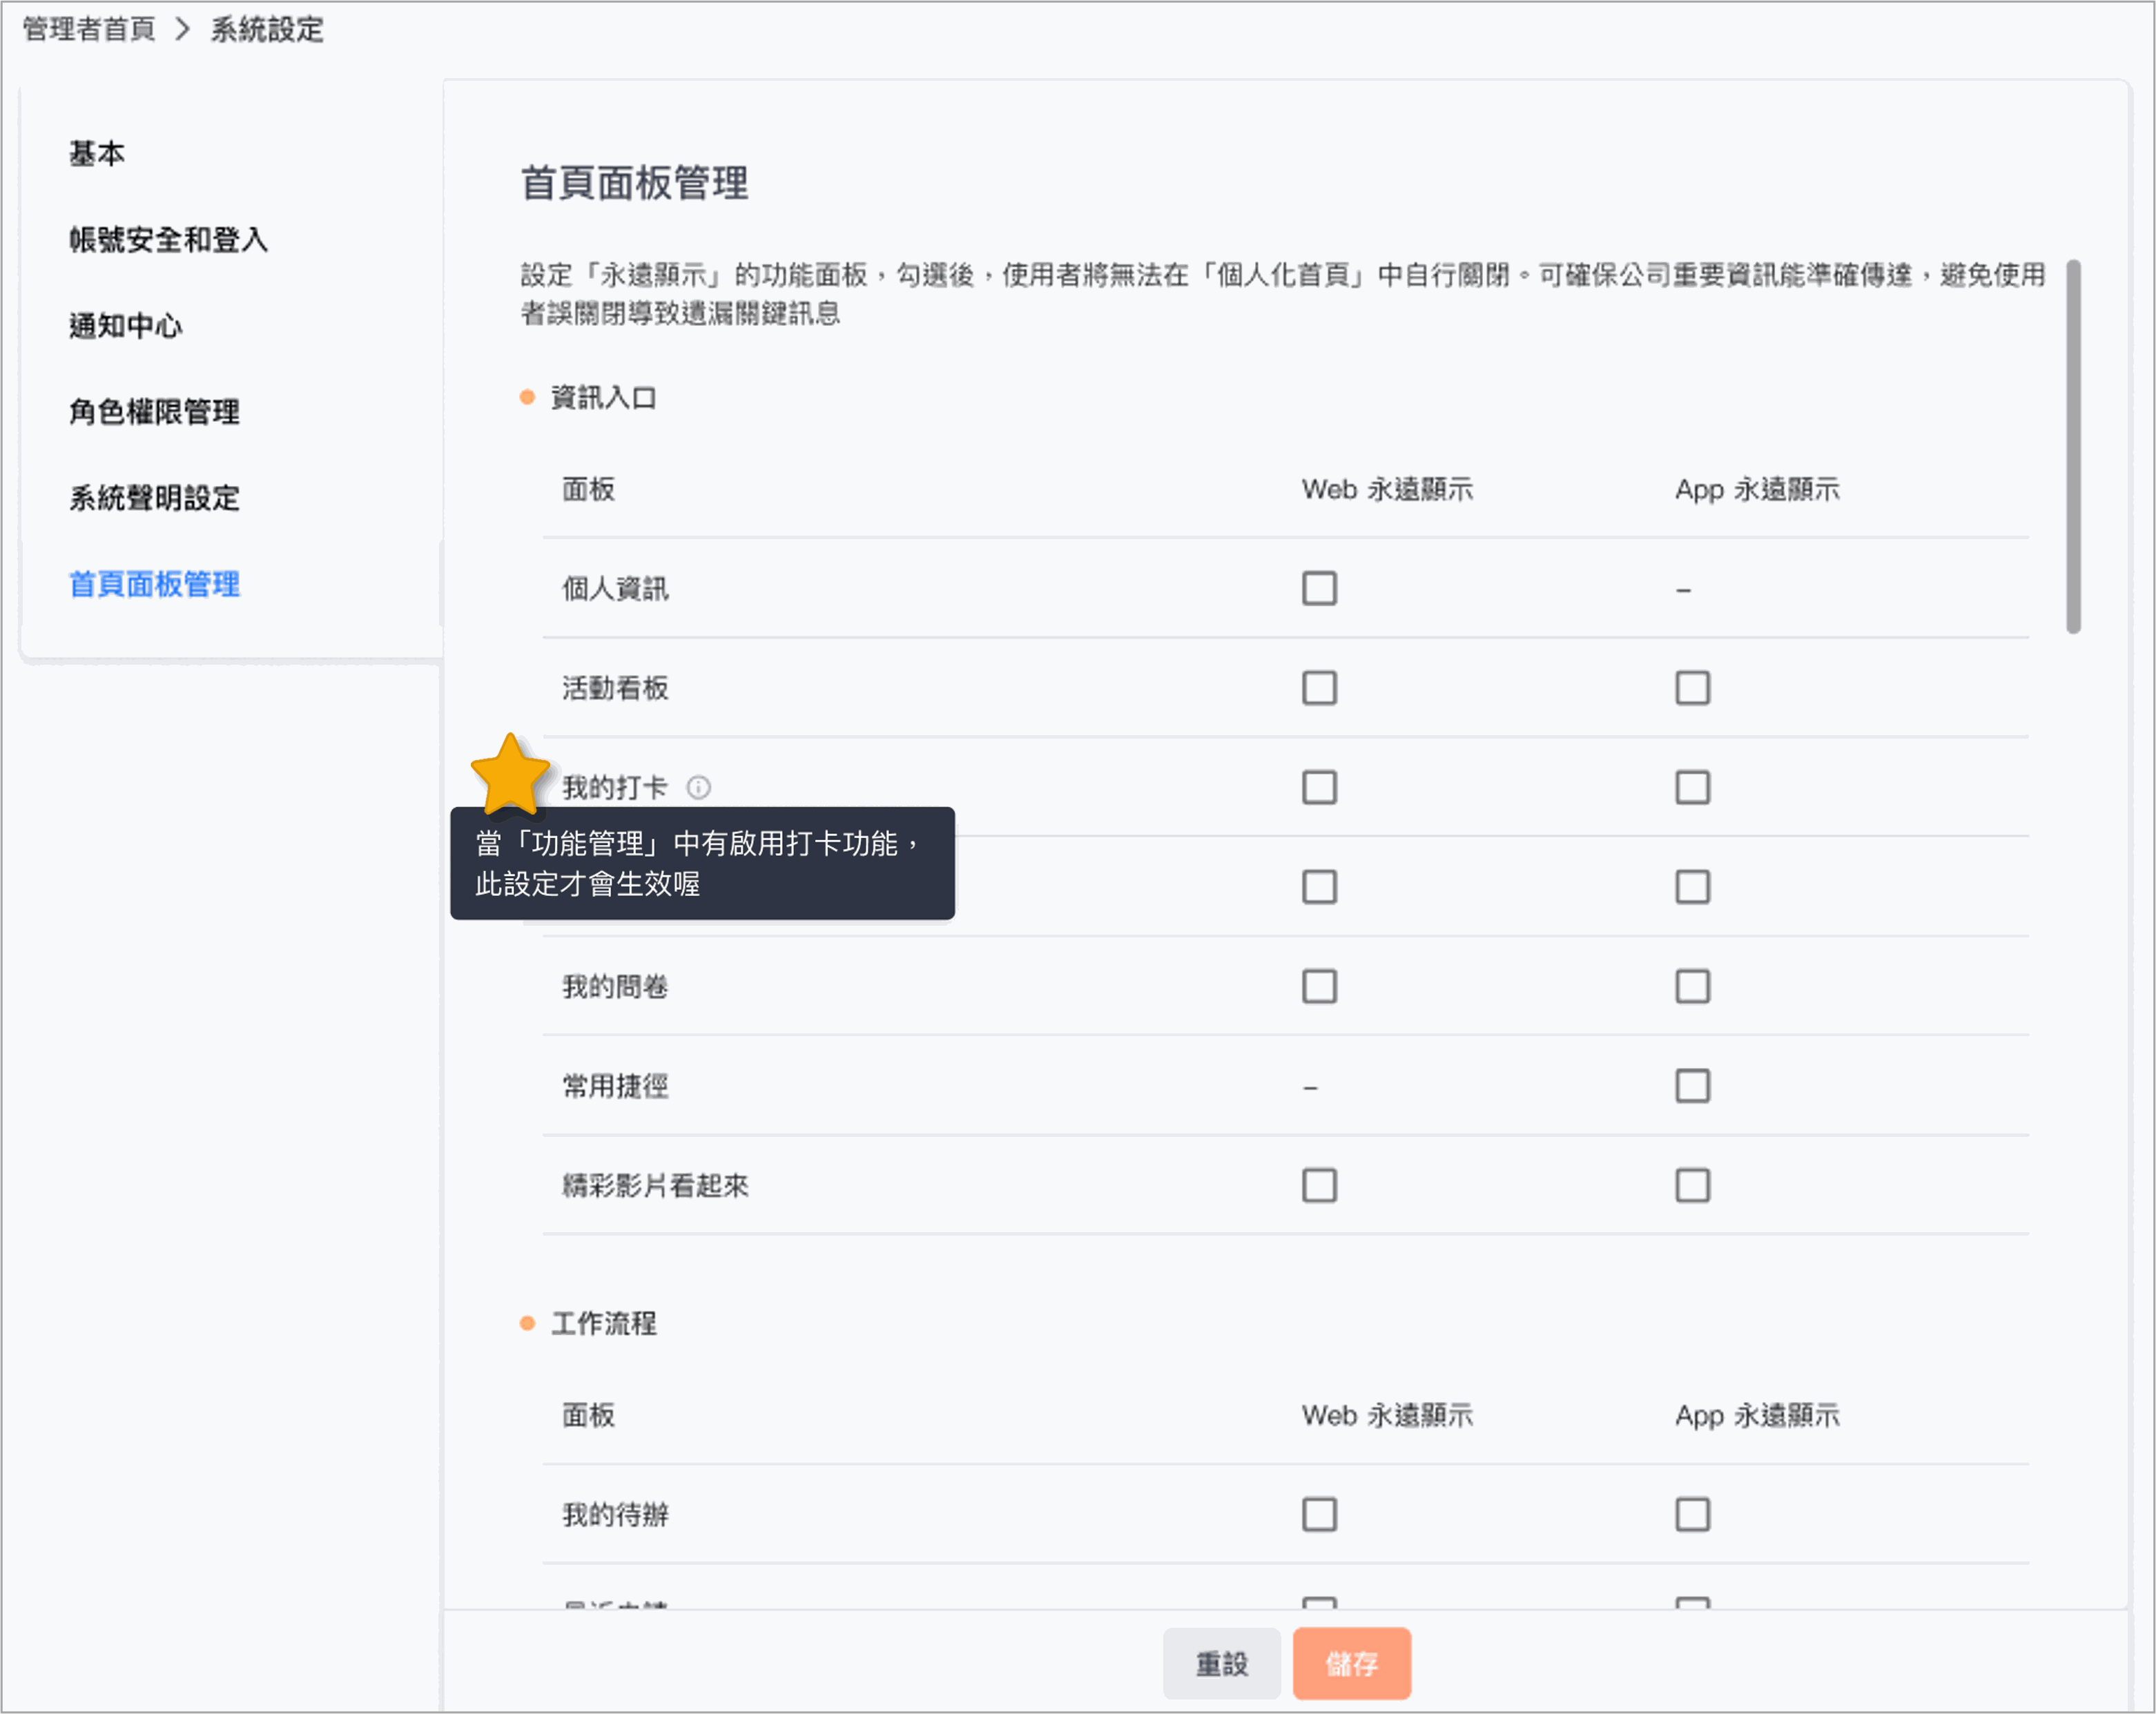Navigate to 管理者首頁 breadcrumb link

[88, 29]
